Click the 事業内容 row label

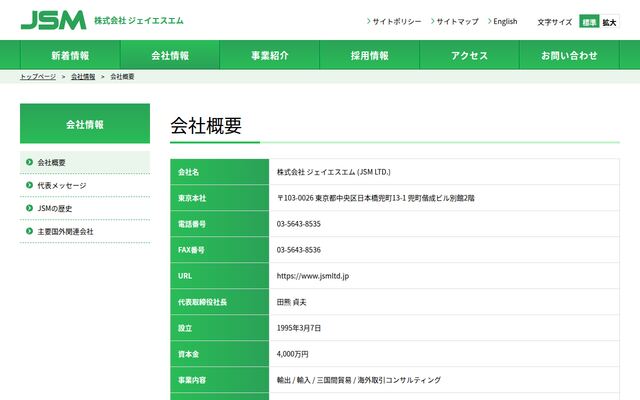(192, 380)
